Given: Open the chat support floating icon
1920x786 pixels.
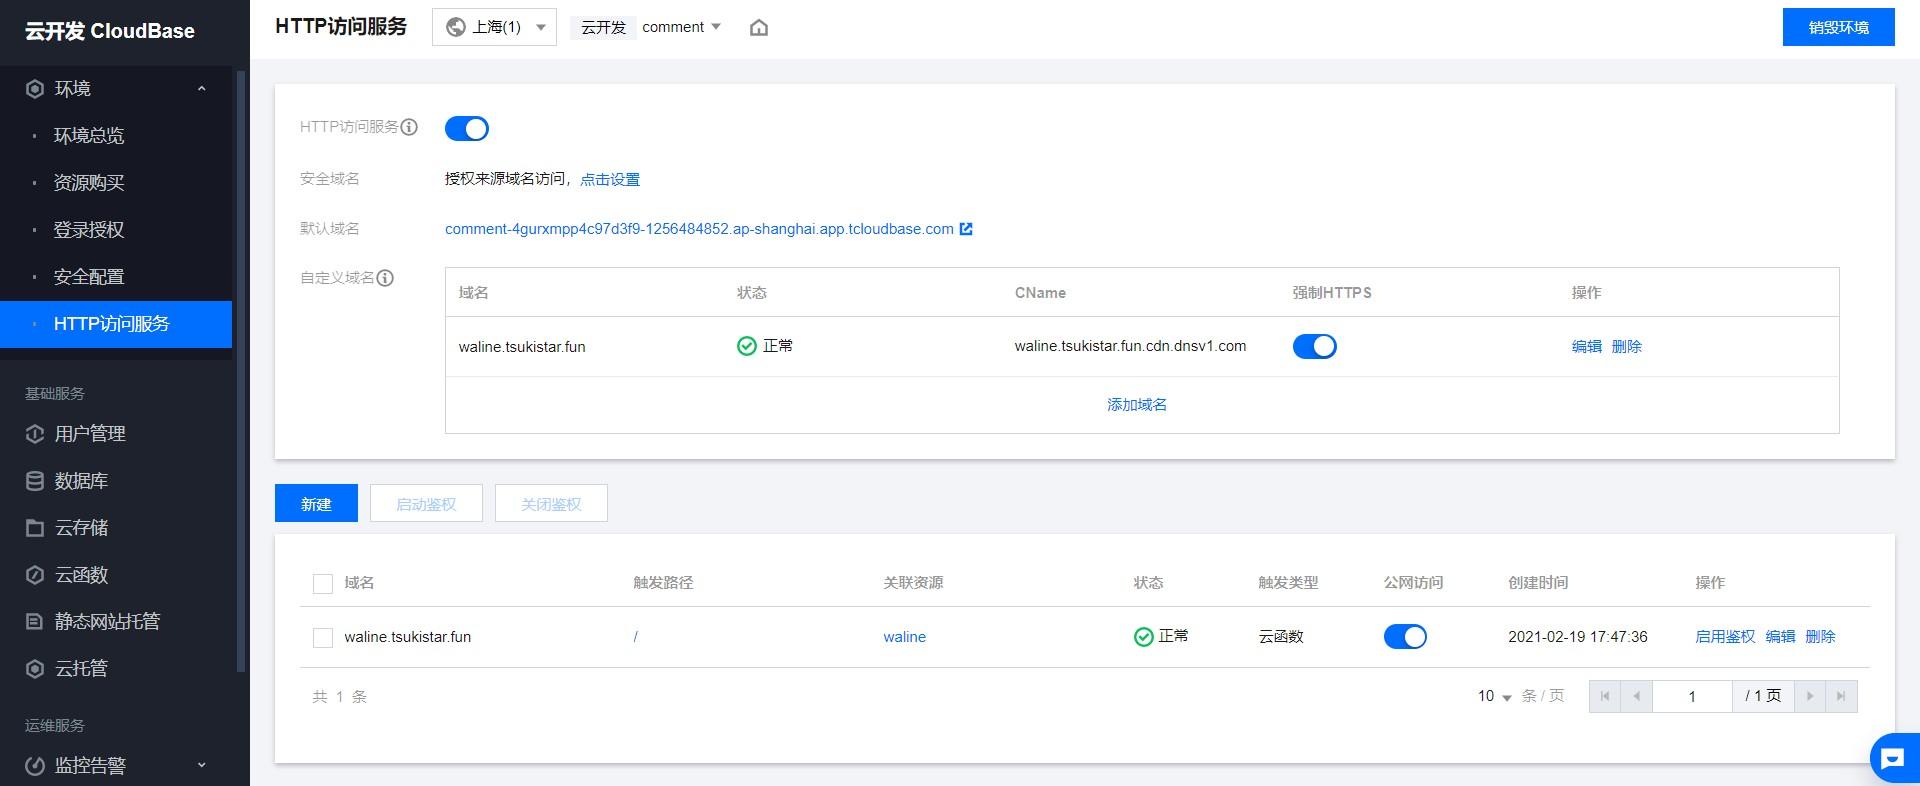Looking at the screenshot, I should (x=1893, y=759).
